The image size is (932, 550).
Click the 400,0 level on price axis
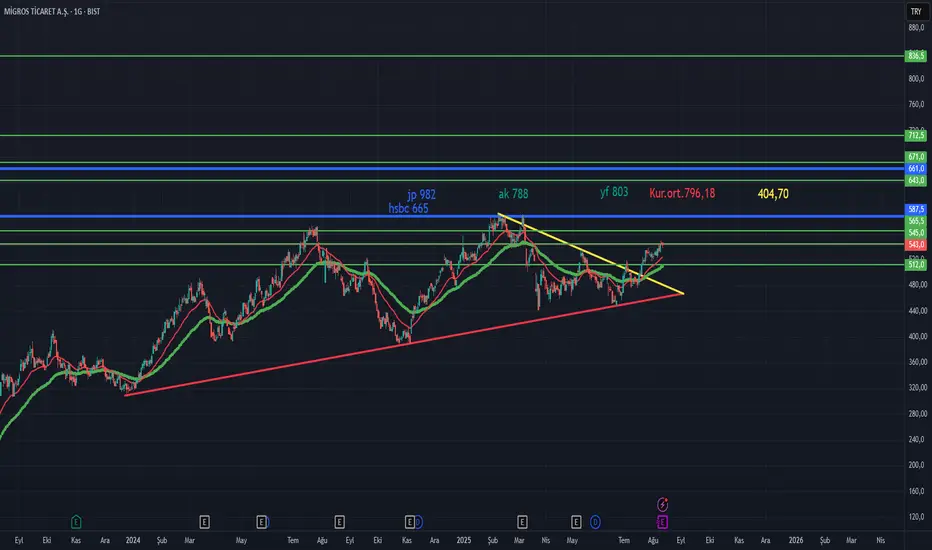tap(916, 336)
